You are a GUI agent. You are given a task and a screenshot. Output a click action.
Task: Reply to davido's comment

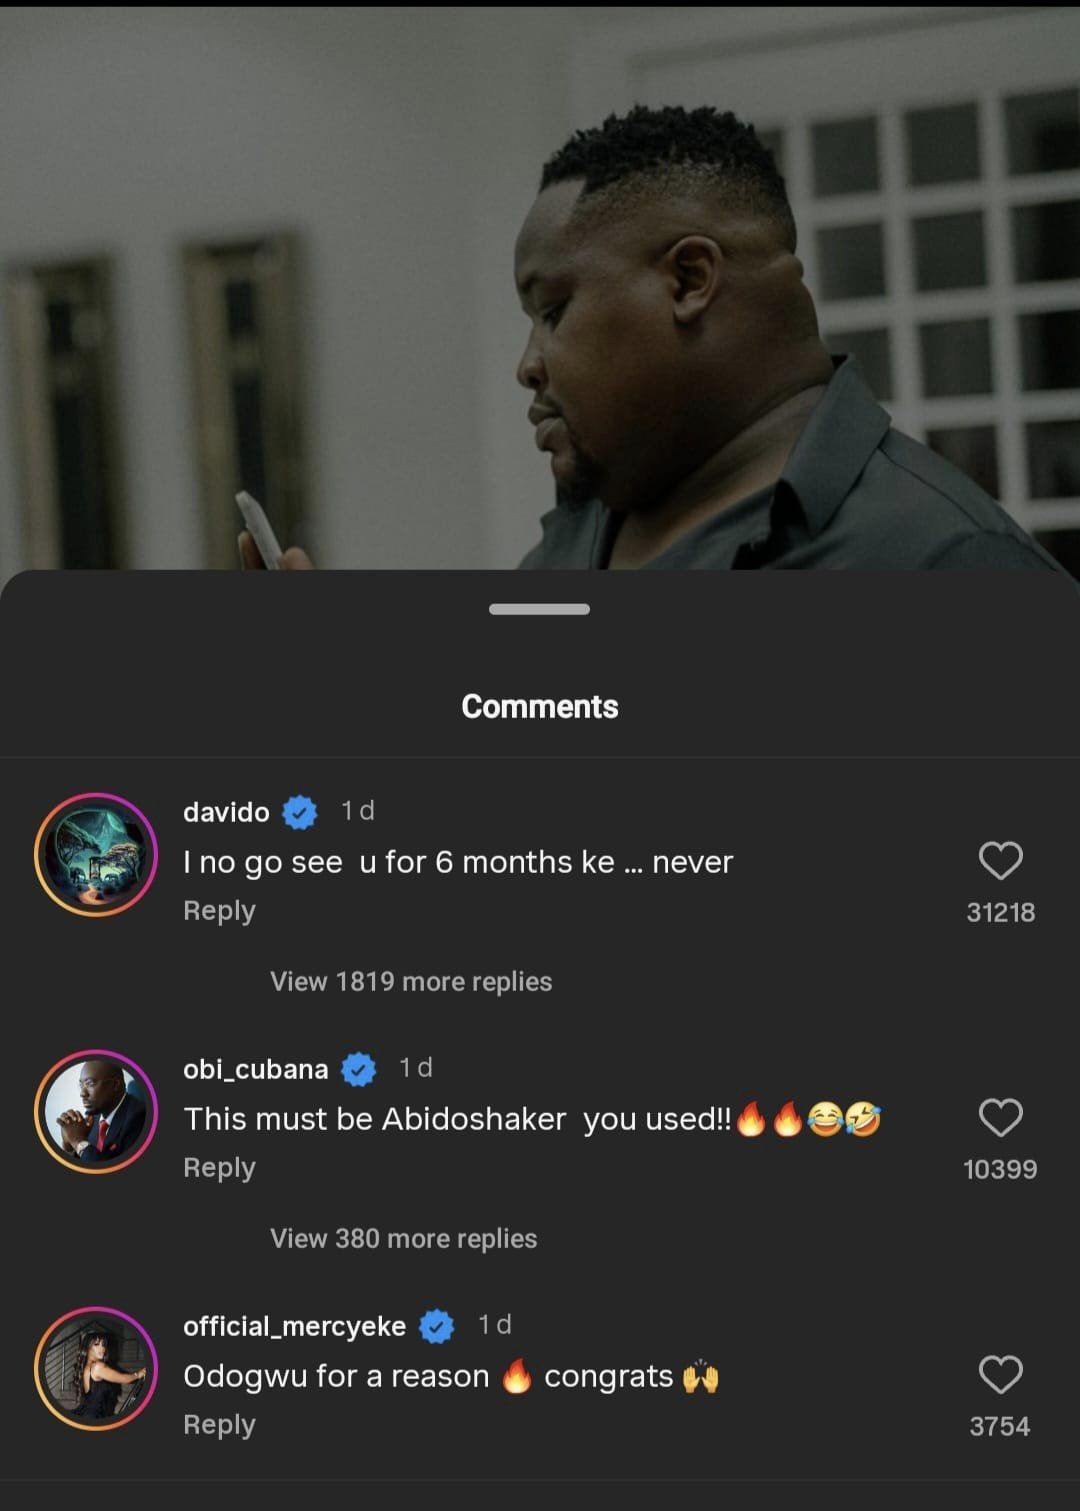[x=218, y=910]
